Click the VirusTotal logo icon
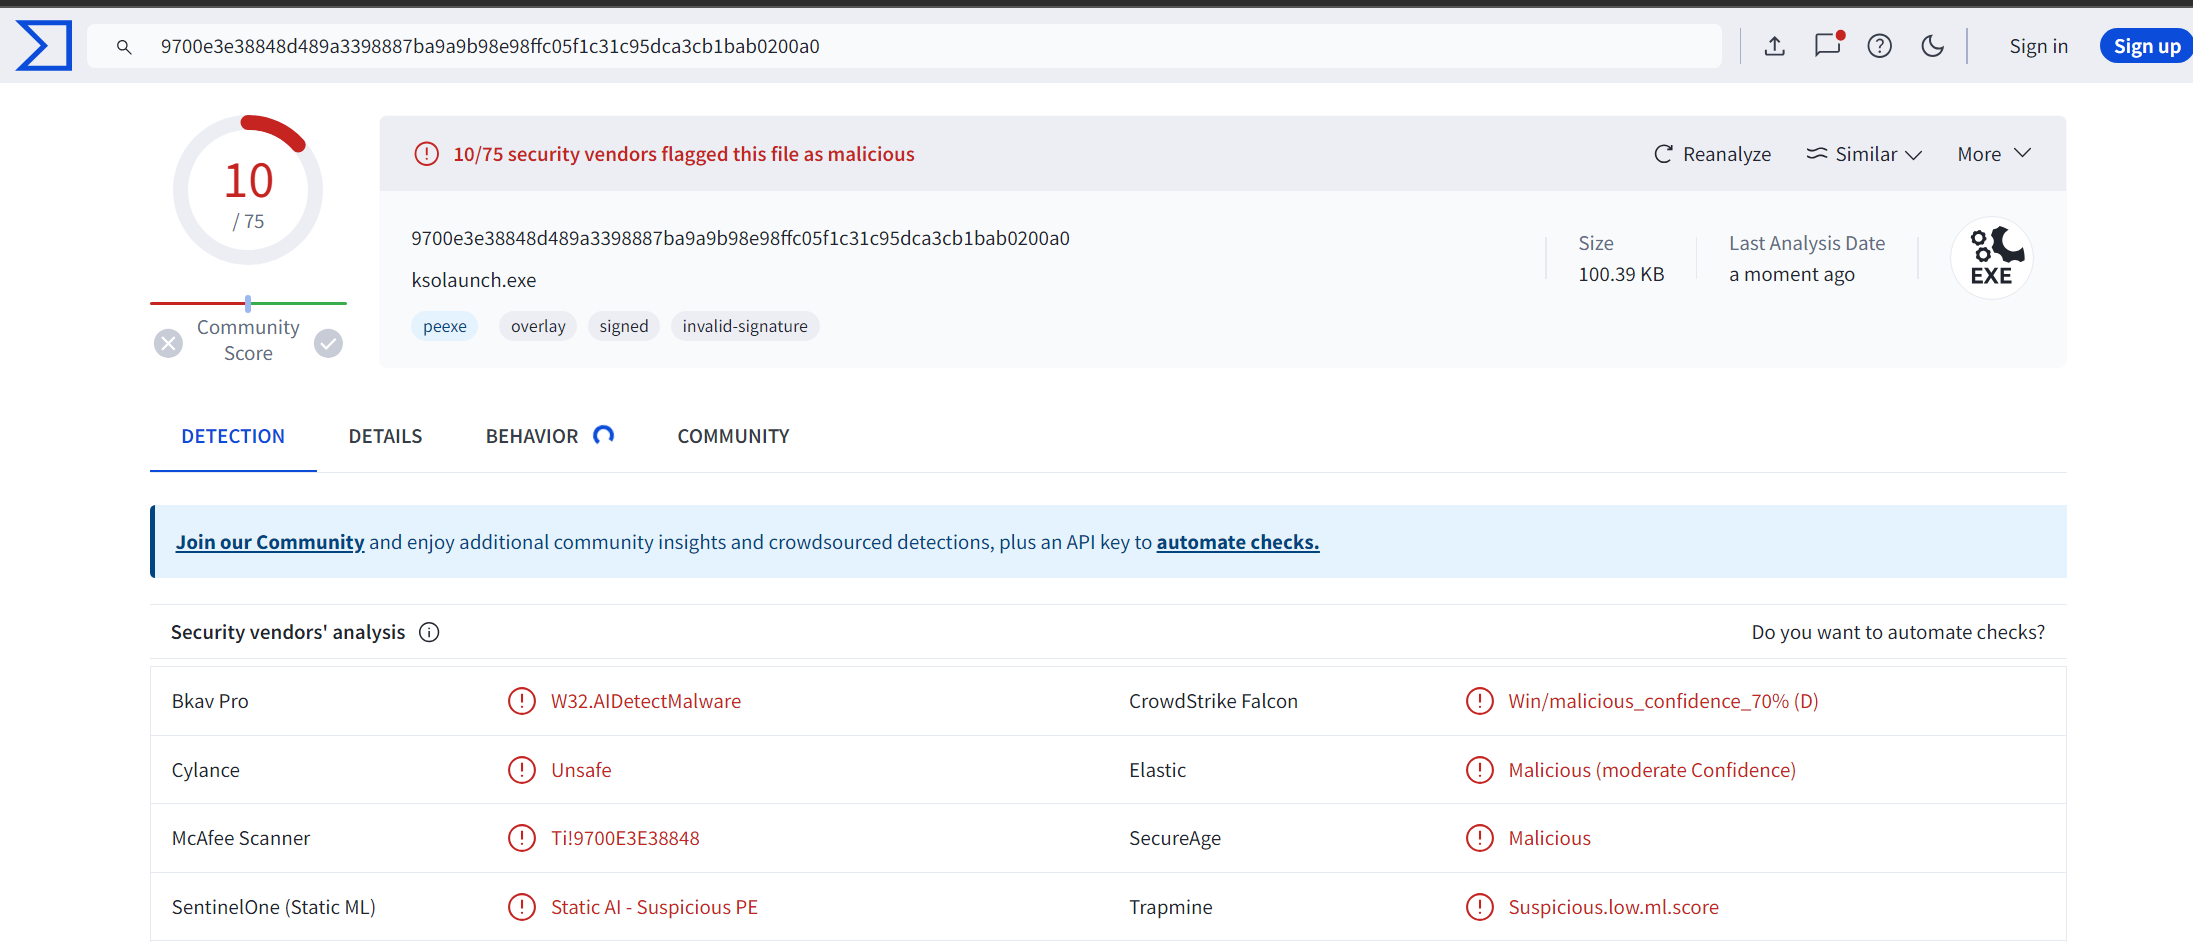The height and width of the screenshot is (942, 2193). point(44,46)
